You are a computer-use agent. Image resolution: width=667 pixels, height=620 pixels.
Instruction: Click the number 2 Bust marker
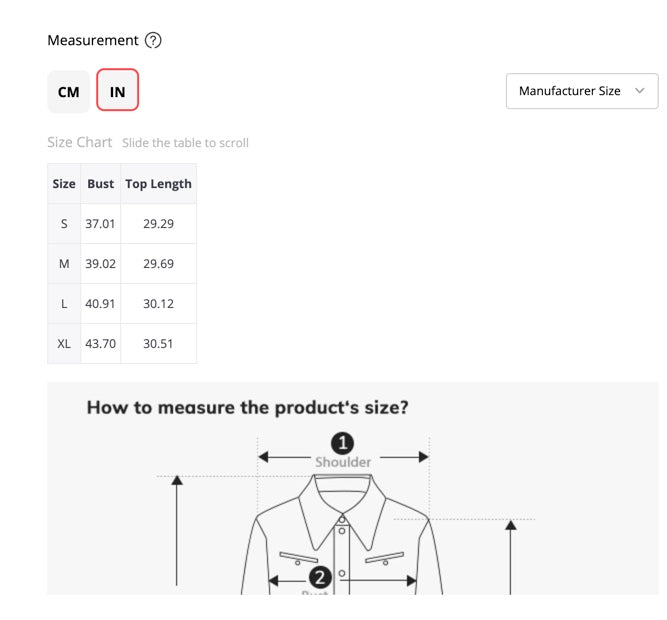pos(320,577)
